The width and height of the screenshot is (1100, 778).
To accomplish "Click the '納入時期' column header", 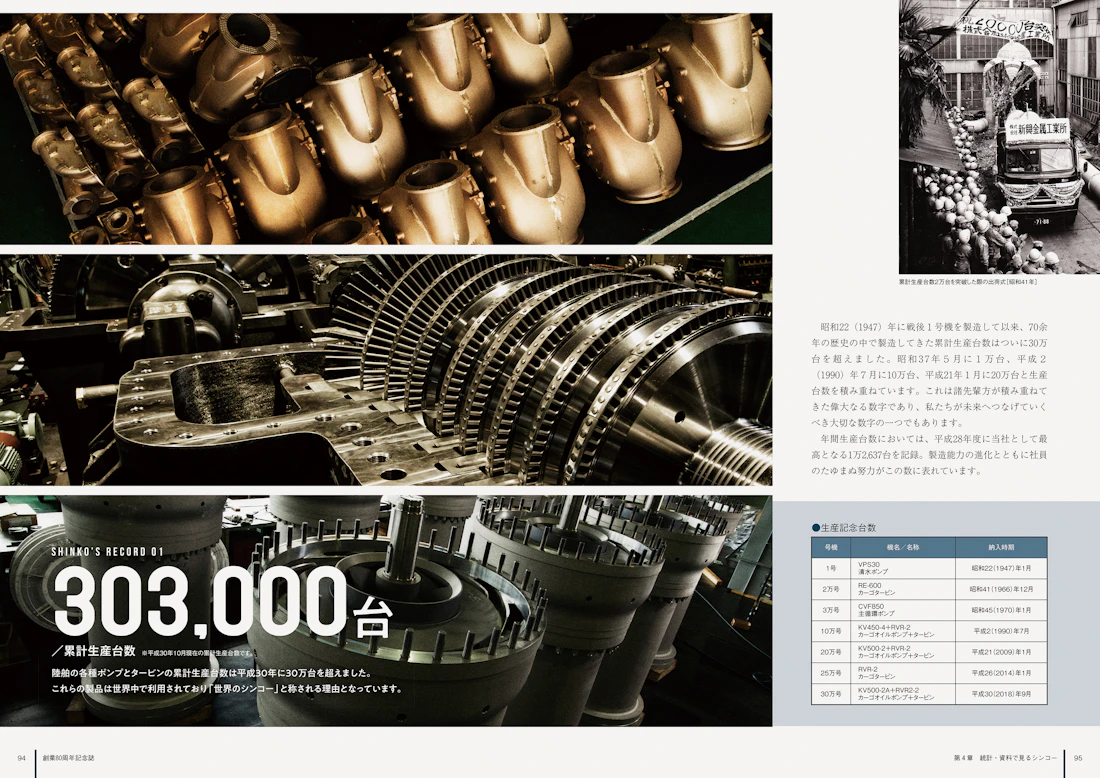I will pos(1001,547).
